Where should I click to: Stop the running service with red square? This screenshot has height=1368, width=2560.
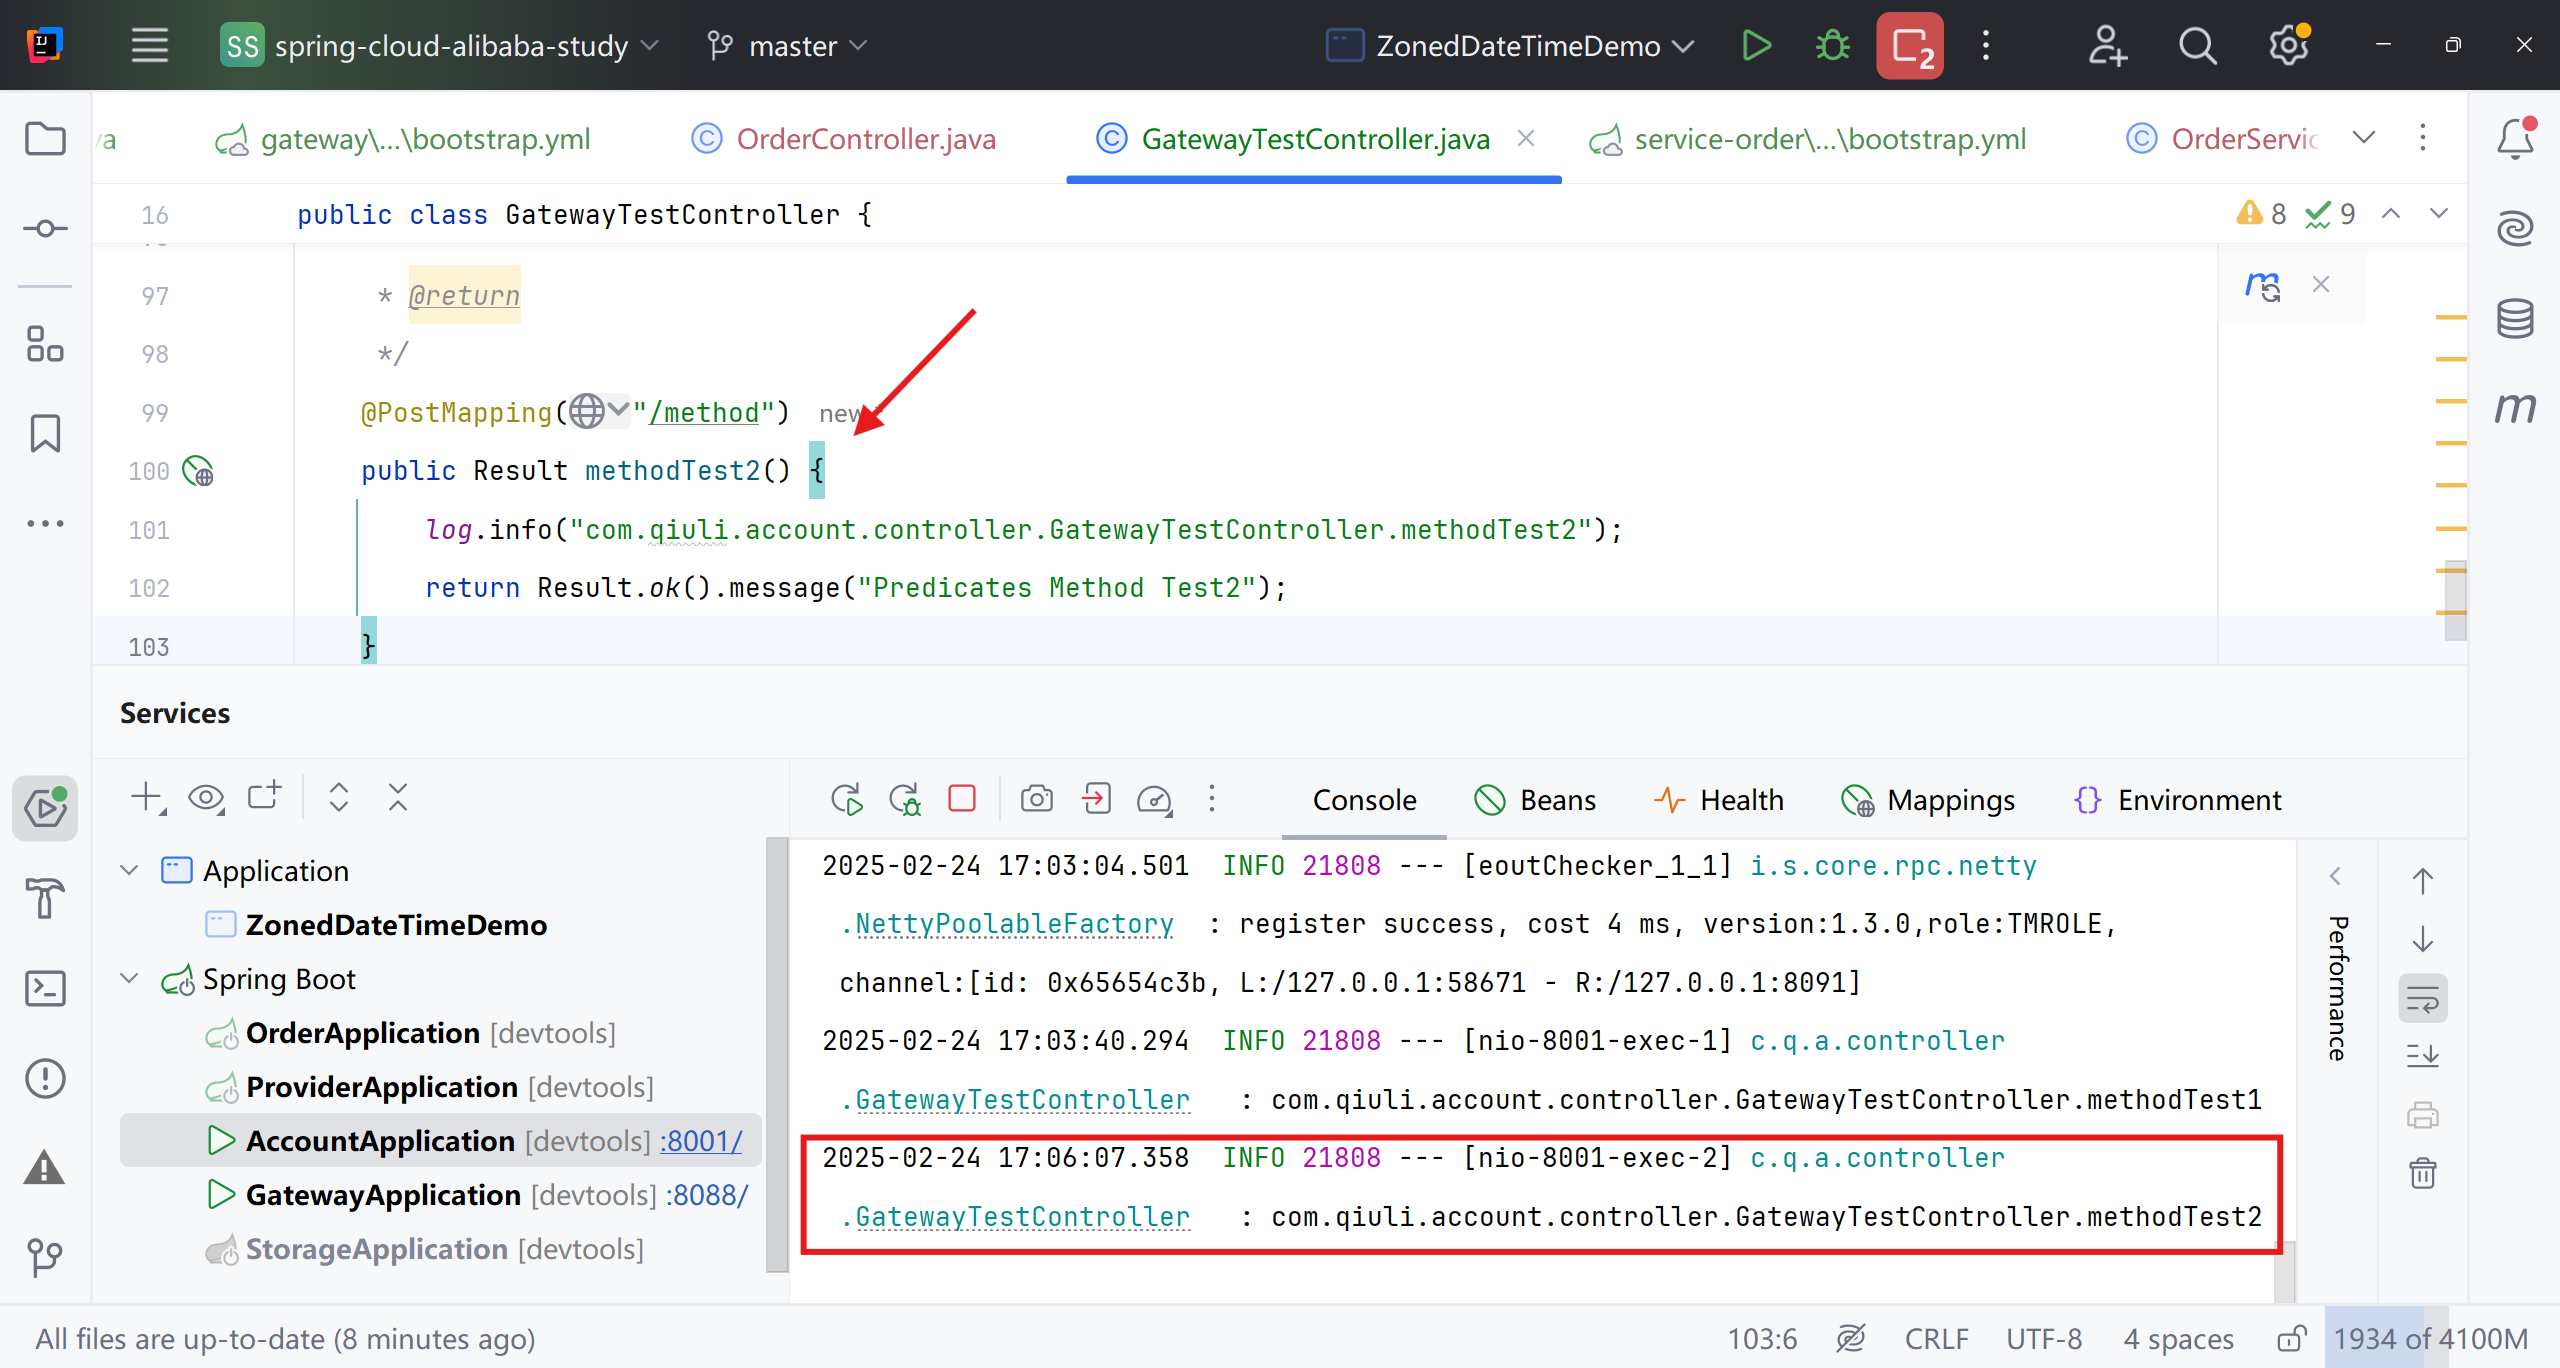click(962, 798)
